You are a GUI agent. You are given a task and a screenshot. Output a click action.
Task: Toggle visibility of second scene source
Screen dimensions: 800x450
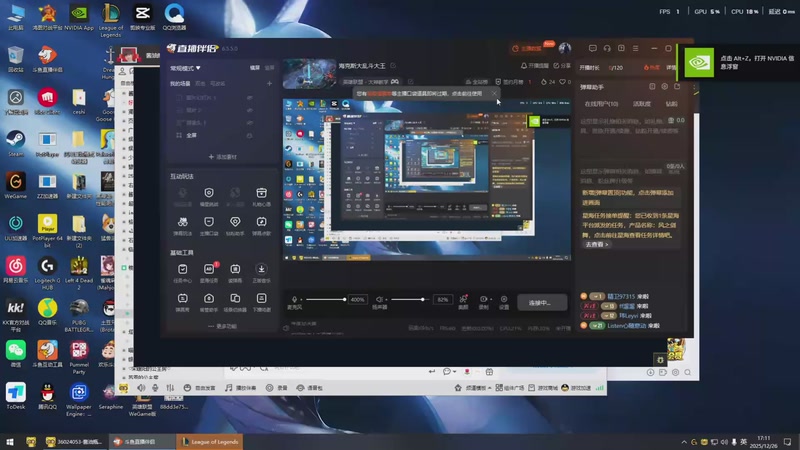pyautogui.click(x=249, y=110)
